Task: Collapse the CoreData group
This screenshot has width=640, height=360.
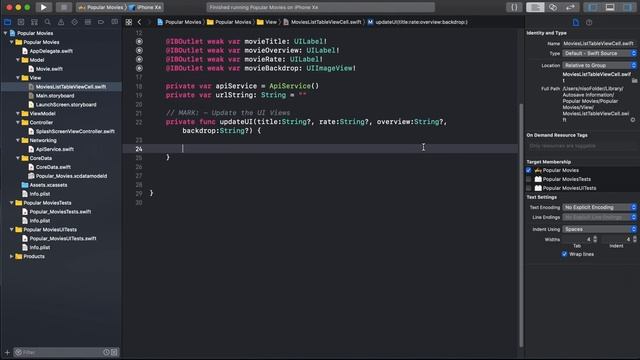Action: (18, 158)
